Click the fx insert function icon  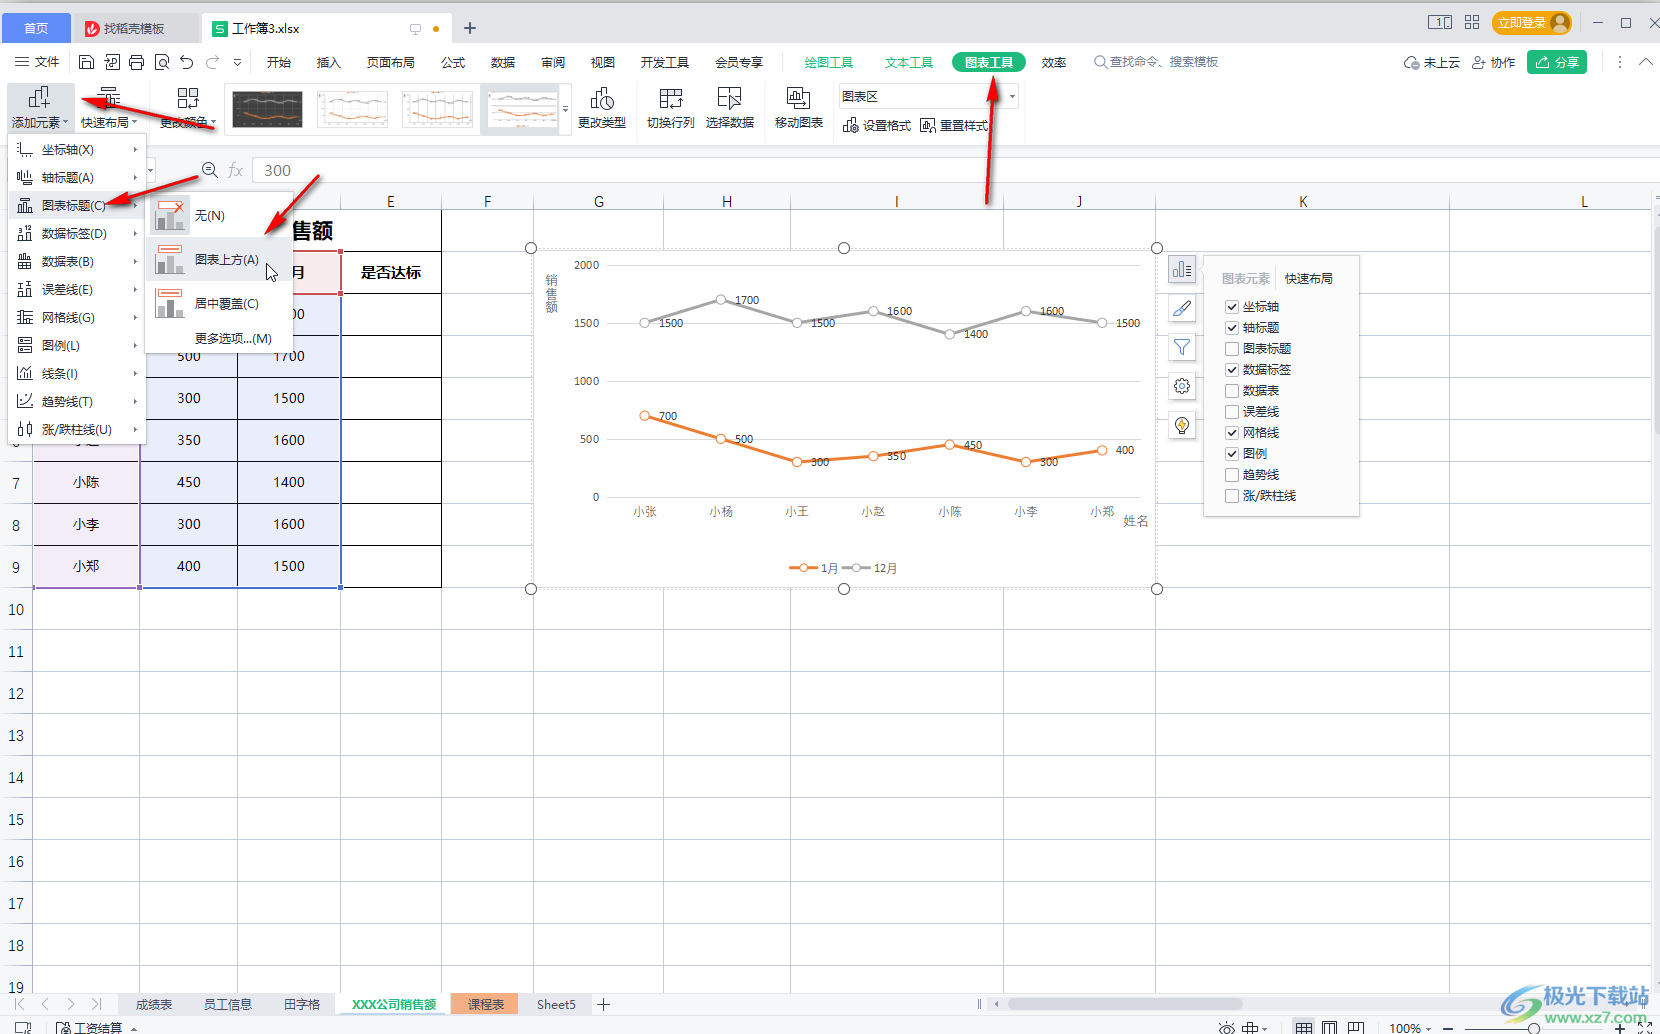[236, 170]
